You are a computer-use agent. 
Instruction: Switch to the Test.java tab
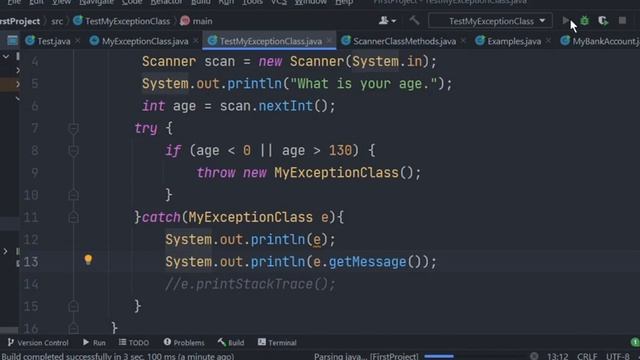coord(48,41)
